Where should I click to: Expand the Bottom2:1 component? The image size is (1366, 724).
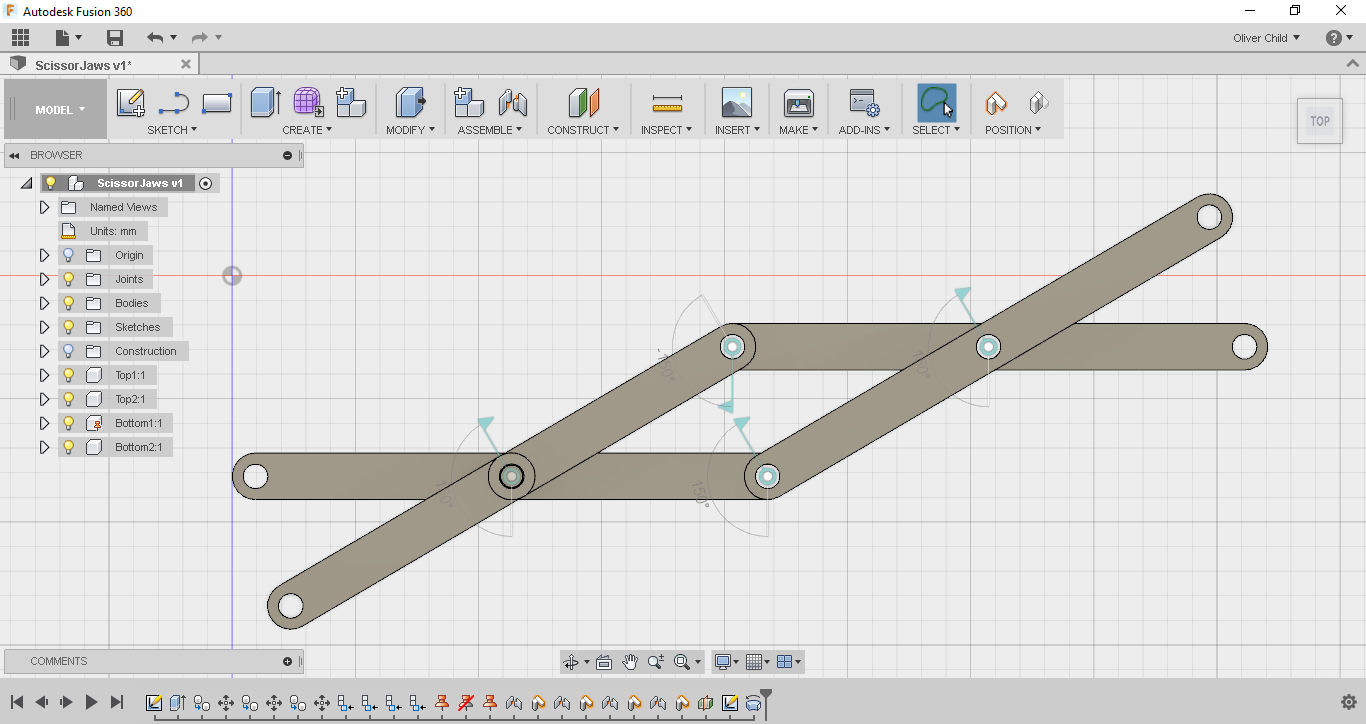click(44, 447)
